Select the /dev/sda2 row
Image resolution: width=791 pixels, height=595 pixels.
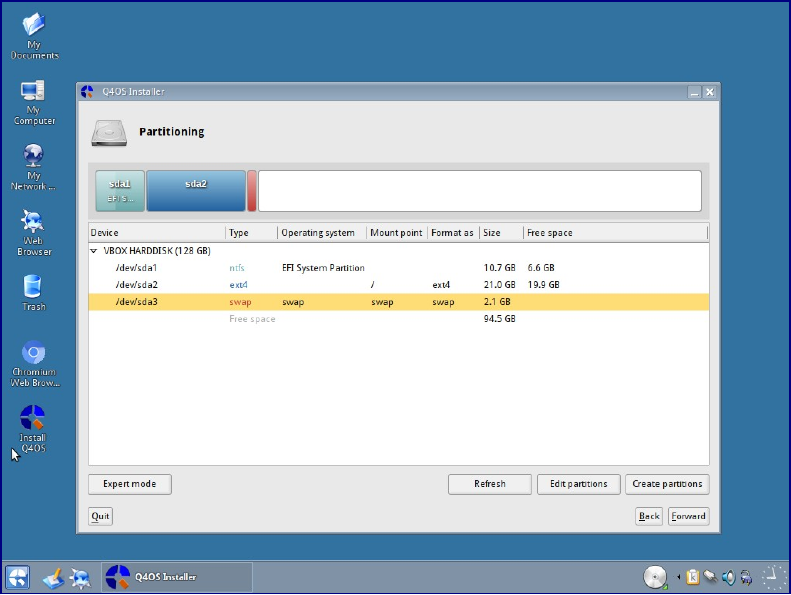(x=399, y=285)
